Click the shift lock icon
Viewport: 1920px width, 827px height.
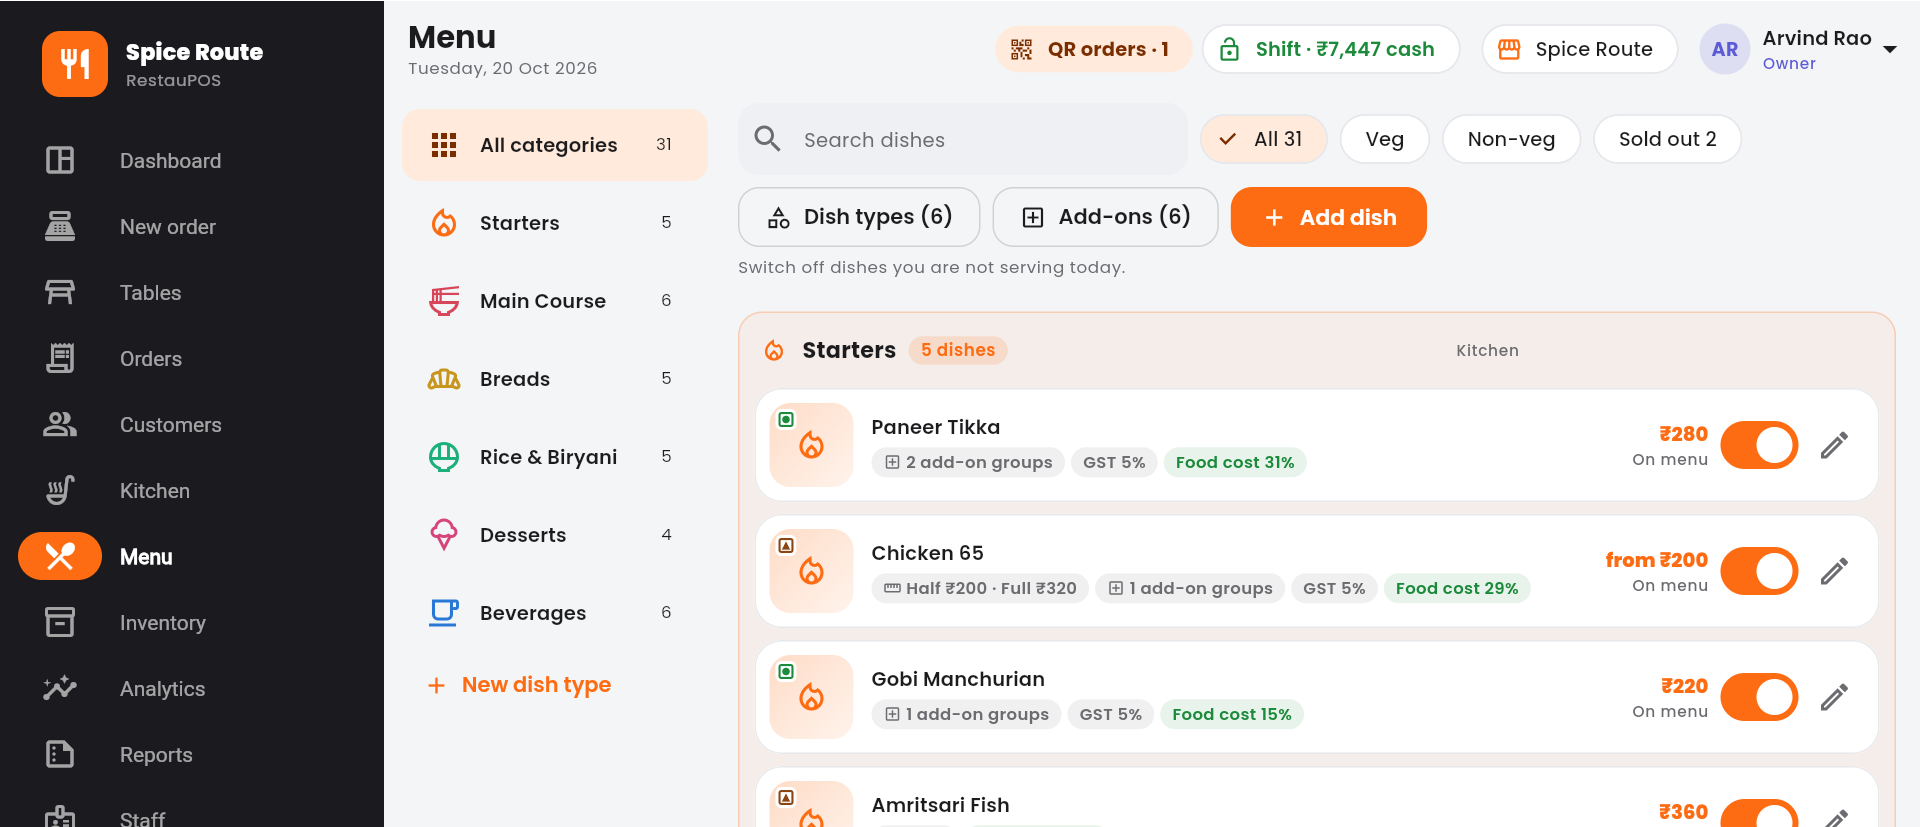[x=1230, y=49]
